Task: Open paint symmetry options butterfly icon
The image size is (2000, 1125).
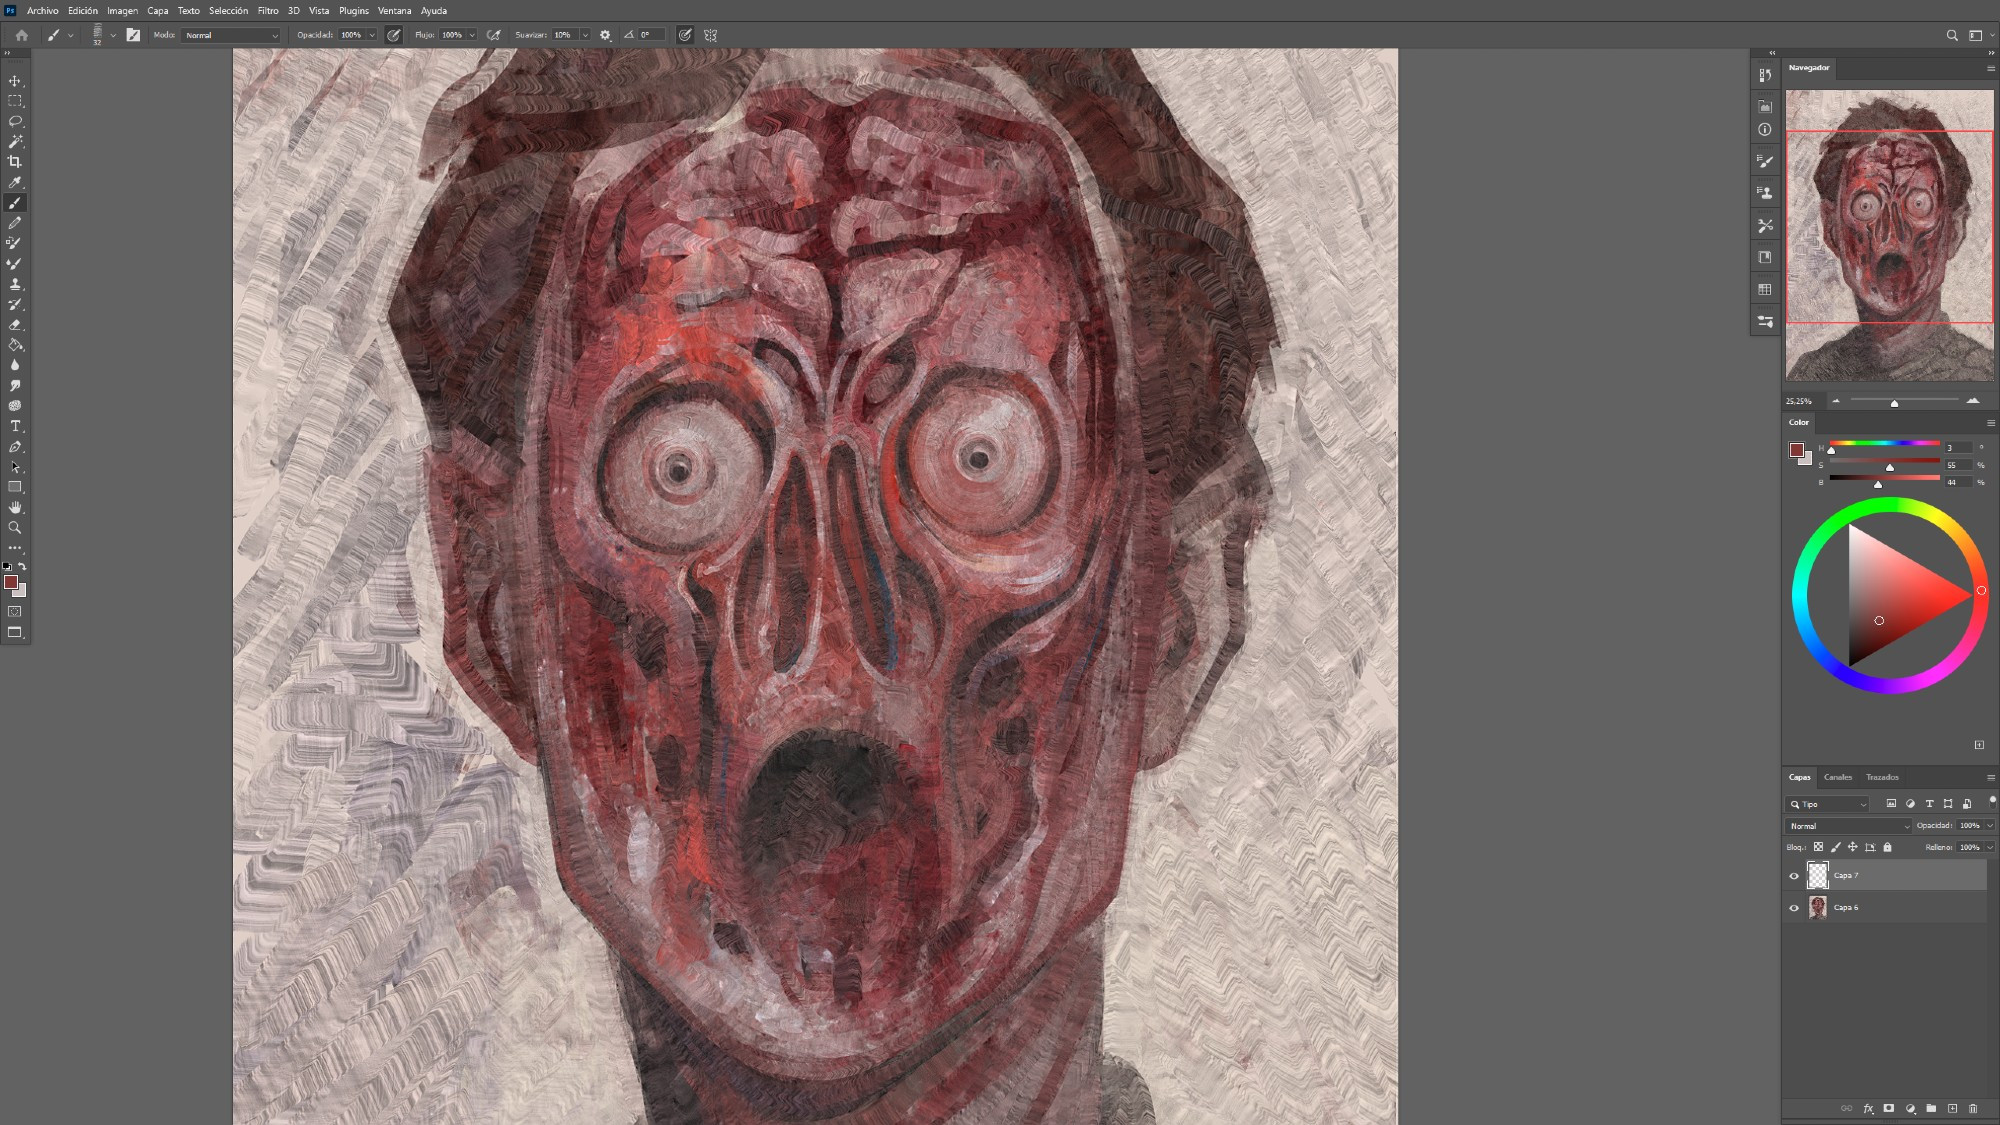Action: pyautogui.click(x=711, y=35)
